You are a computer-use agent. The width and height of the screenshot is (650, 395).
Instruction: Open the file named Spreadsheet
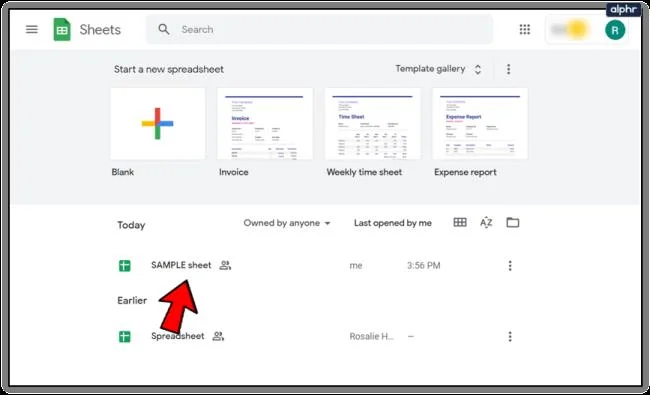click(x=177, y=336)
